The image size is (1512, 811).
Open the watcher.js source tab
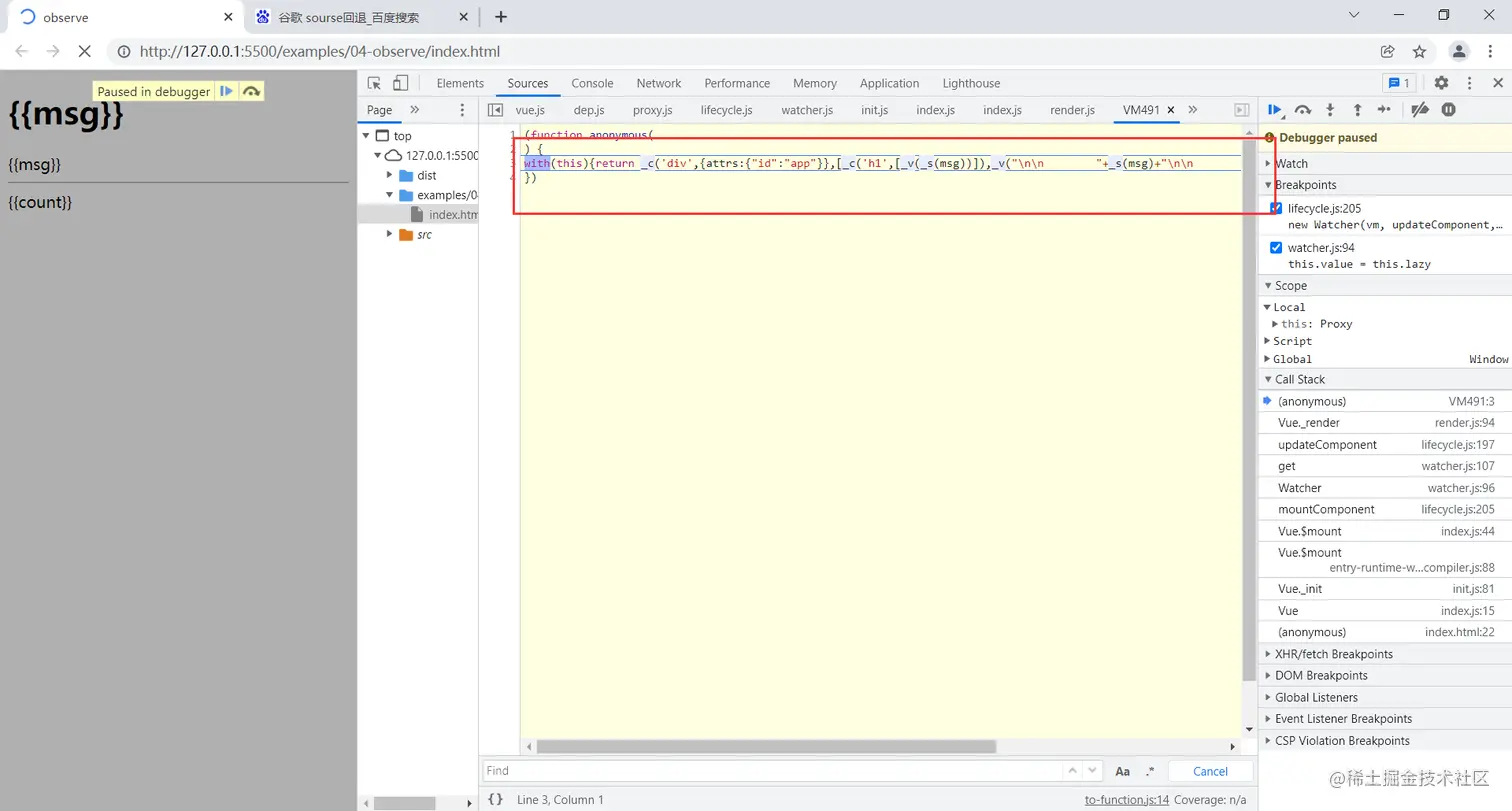pyautogui.click(x=805, y=110)
